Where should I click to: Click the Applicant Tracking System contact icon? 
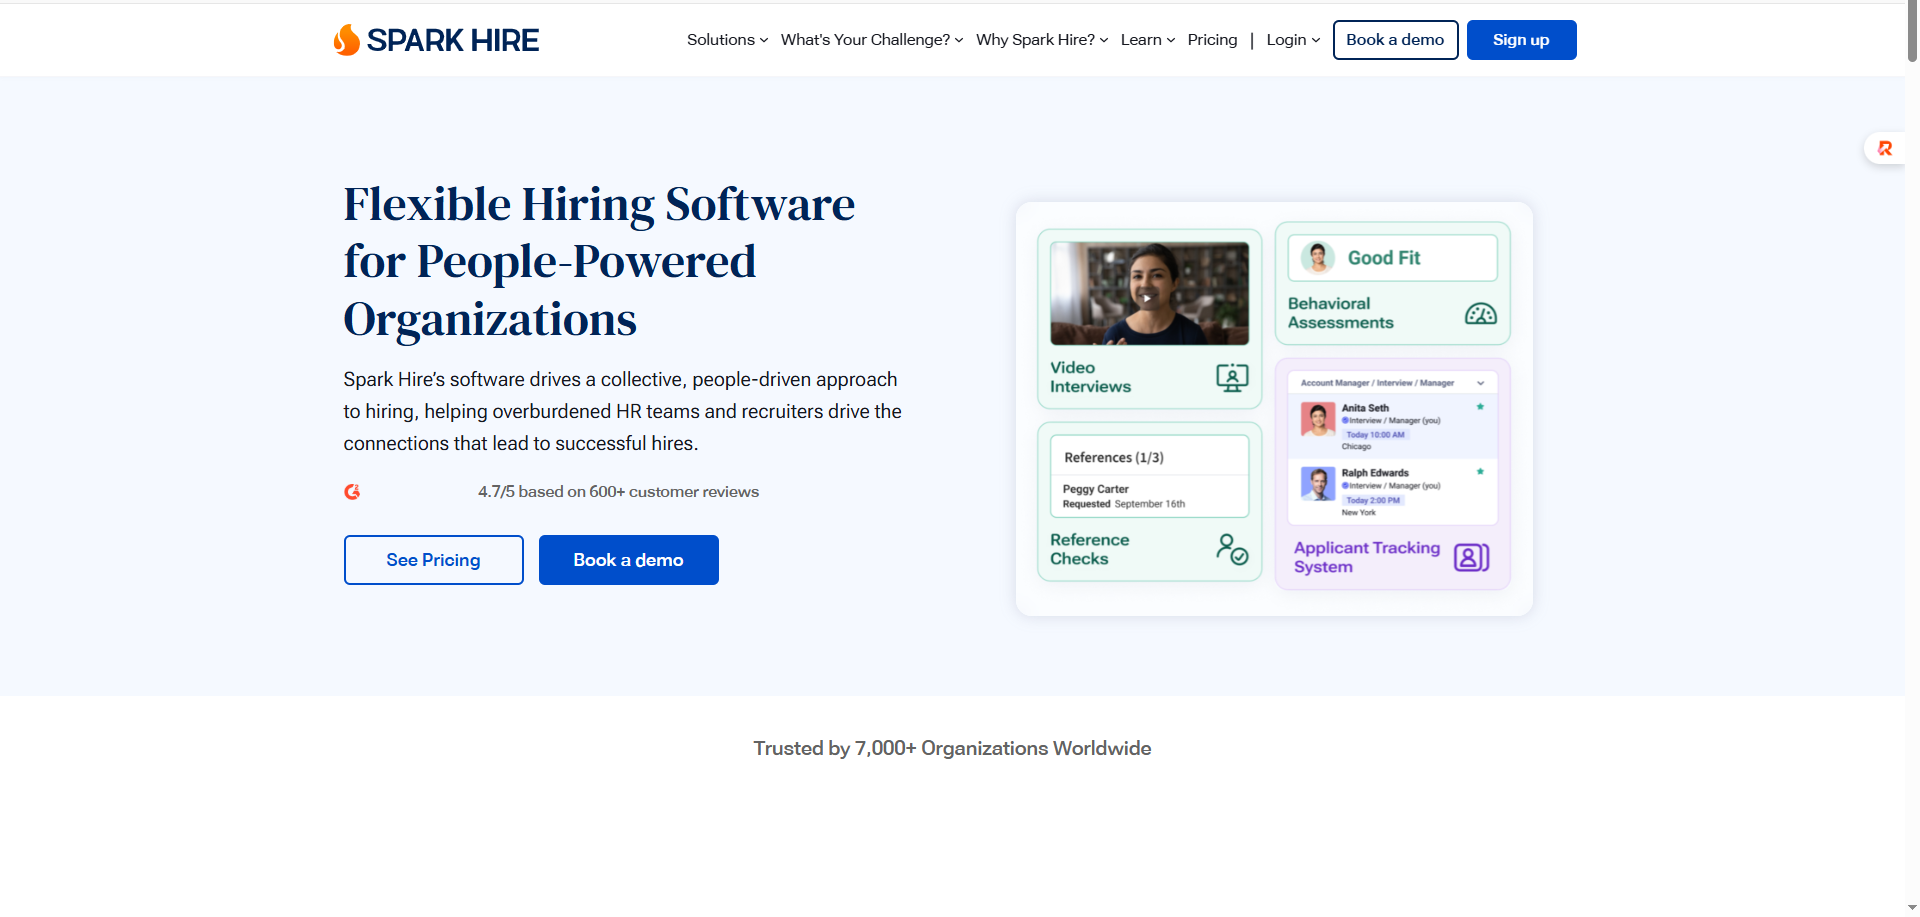pyautogui.click(x=1471, y=557)
